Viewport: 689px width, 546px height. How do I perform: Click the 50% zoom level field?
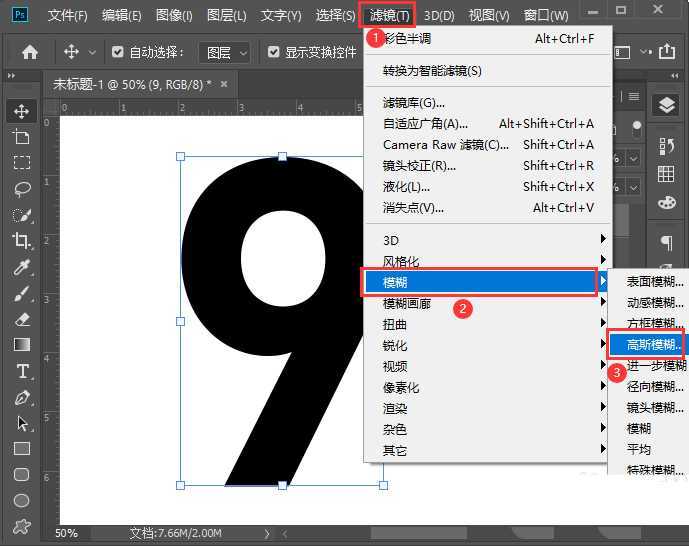pyautogui.click(x=66, y=534)
